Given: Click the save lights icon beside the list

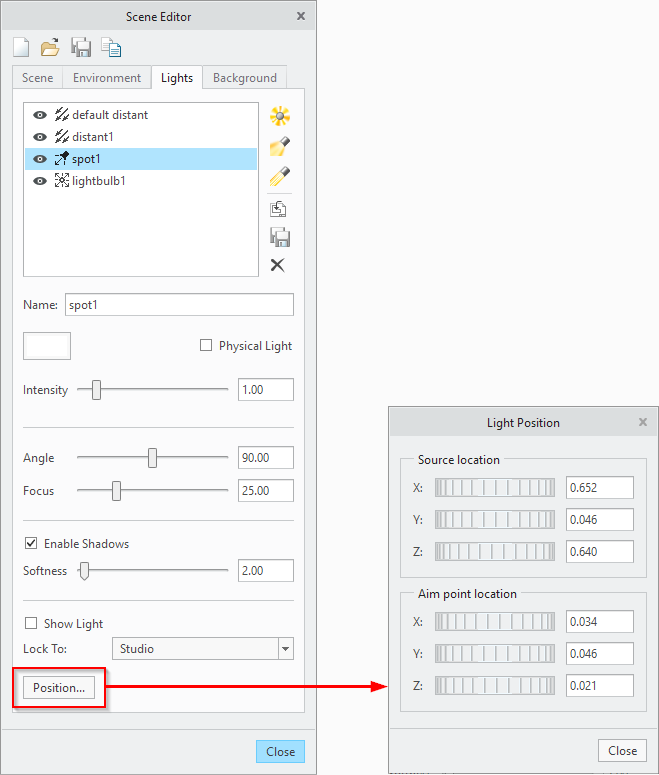Looking at the screenshot, I should click(280, 237).
